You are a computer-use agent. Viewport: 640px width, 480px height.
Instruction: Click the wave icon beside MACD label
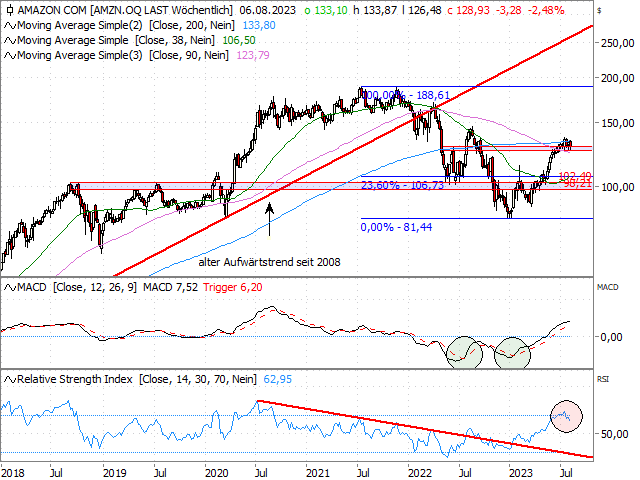[10, 288]
